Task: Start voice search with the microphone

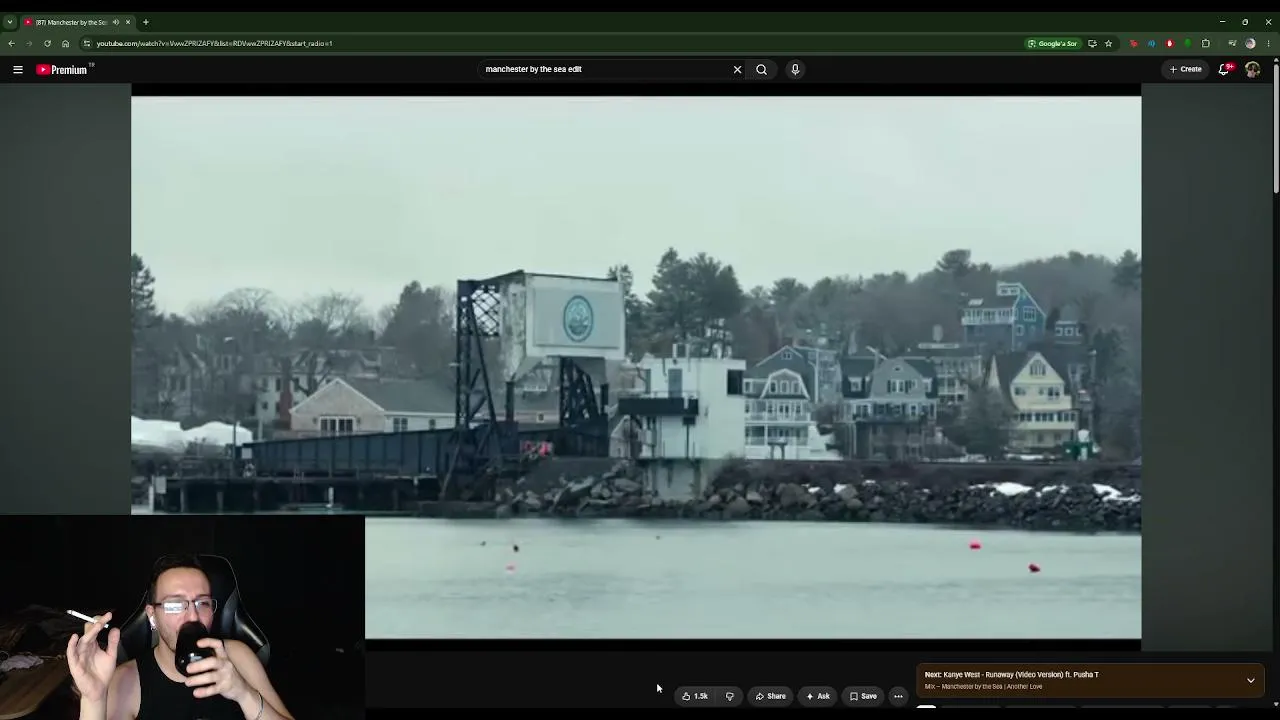Action: pos(795,69)
